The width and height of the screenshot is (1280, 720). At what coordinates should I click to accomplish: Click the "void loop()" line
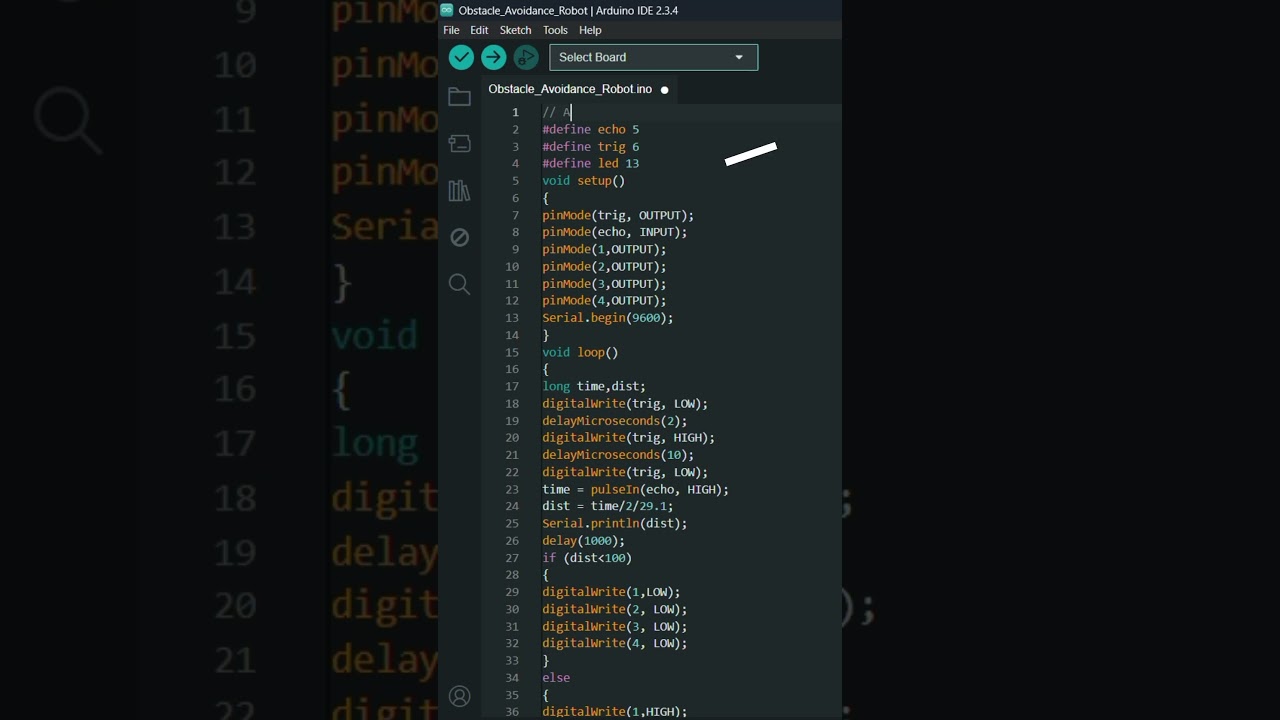point(580,352)
